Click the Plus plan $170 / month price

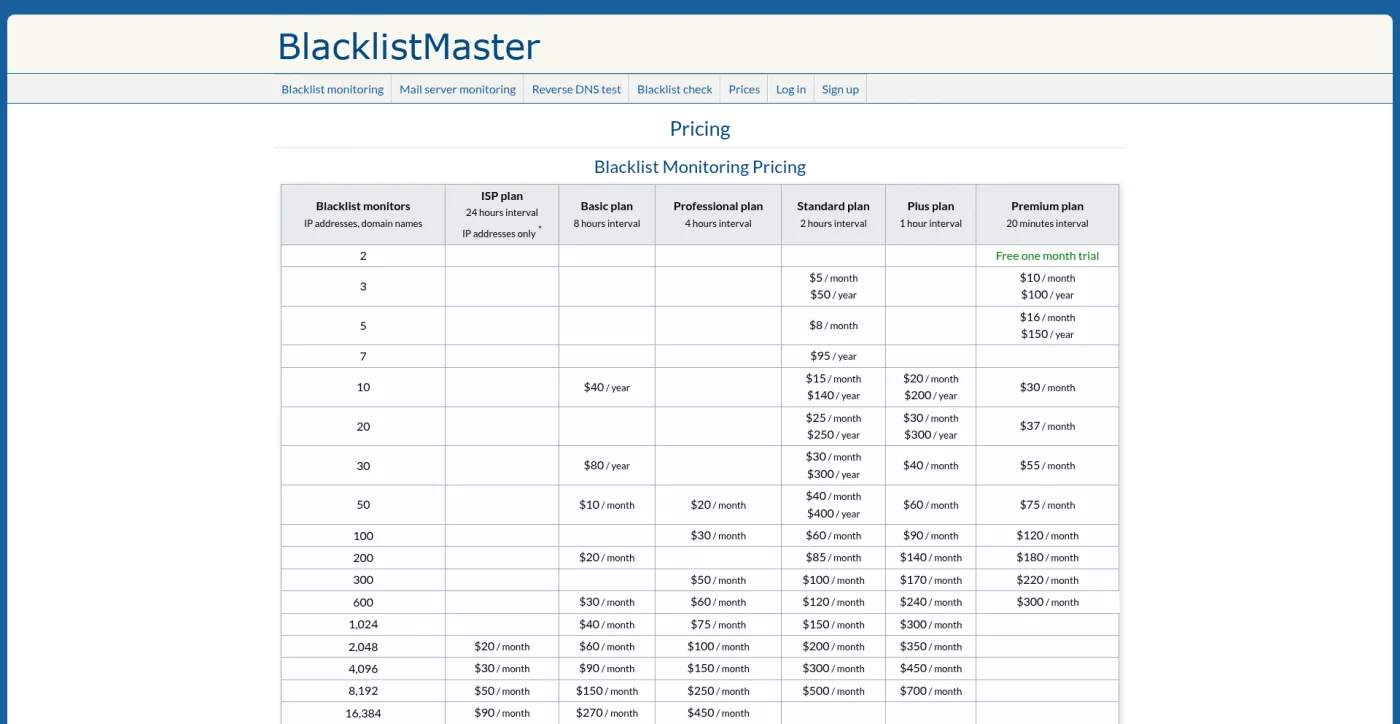930,580
